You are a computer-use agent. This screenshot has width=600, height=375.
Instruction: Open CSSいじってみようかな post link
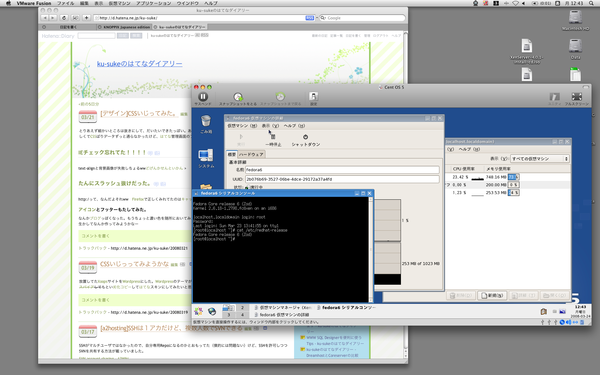[134, 264]
